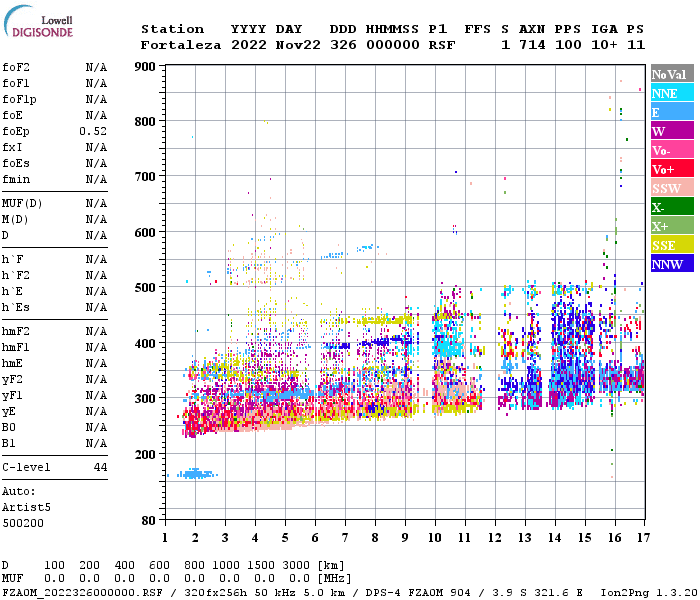The width and height of the screenshot is (700, 600).
Task: Select the NNW dark blue legend swatch
Action: click(672, 263)
